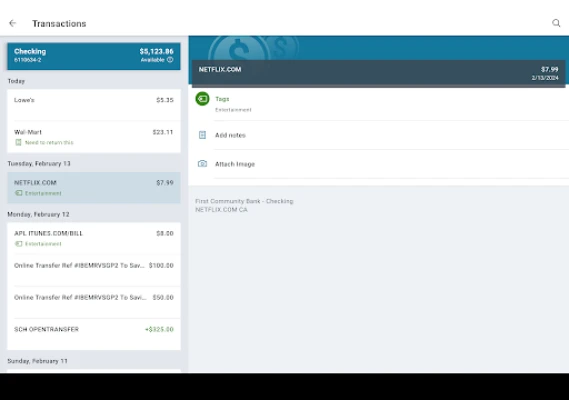Go back using the arrow icon
The height and width of the screenshot is (400, 569).
[x=13, y=23]
